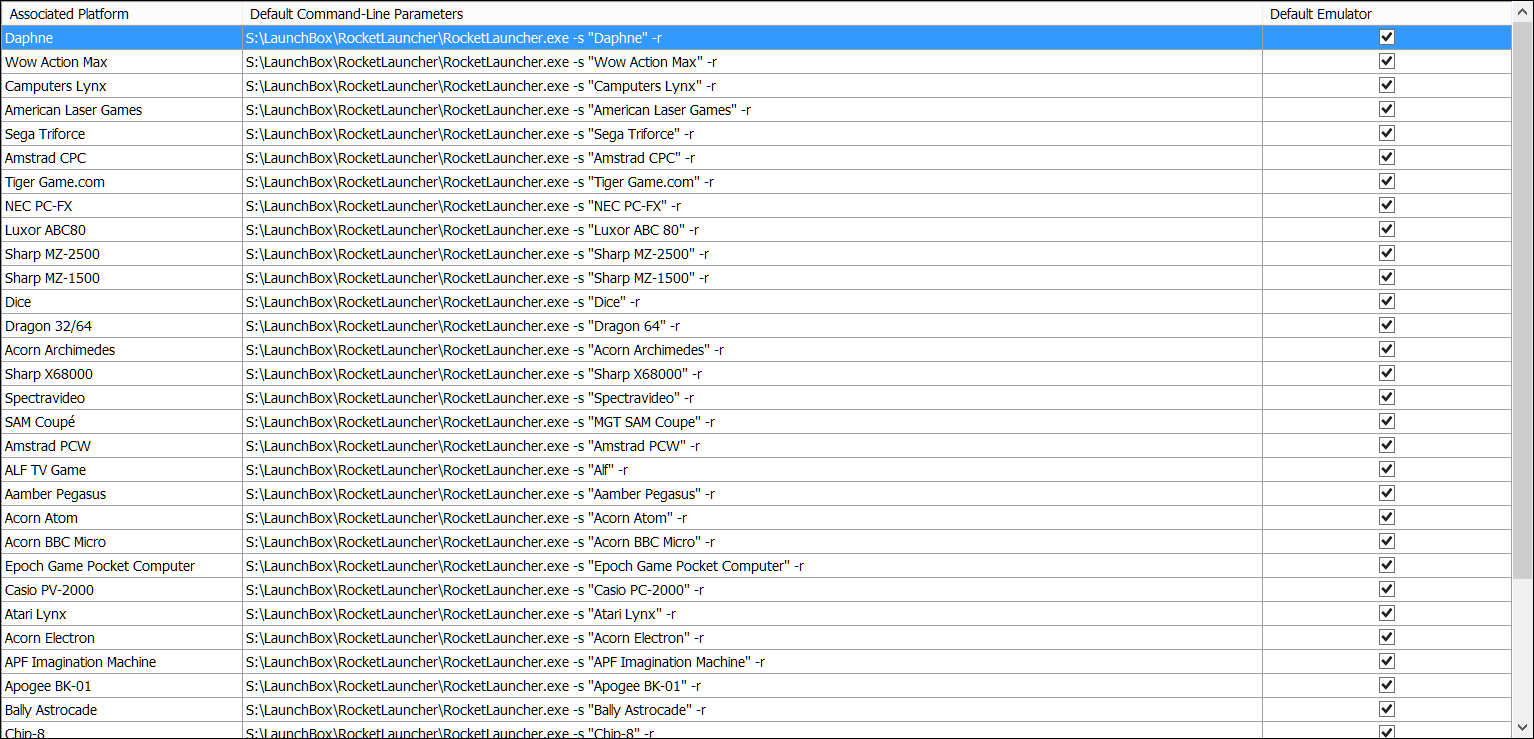Select the Luxor ABC80 platform cell
1534x739 pixels.
(121, 230)
